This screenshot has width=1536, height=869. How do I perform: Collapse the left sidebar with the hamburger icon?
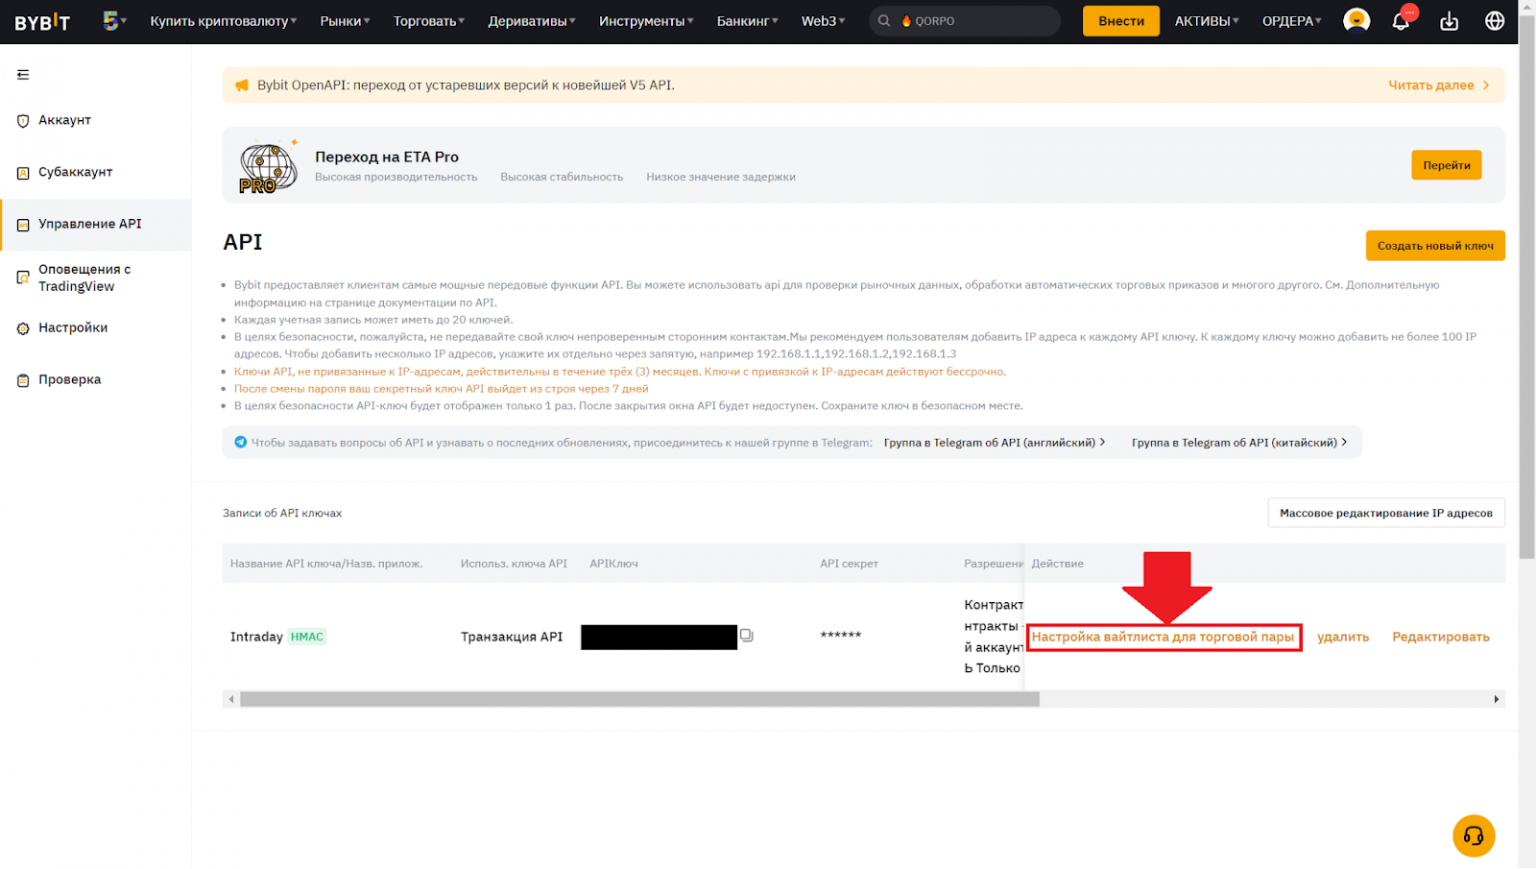pos(21,74)
